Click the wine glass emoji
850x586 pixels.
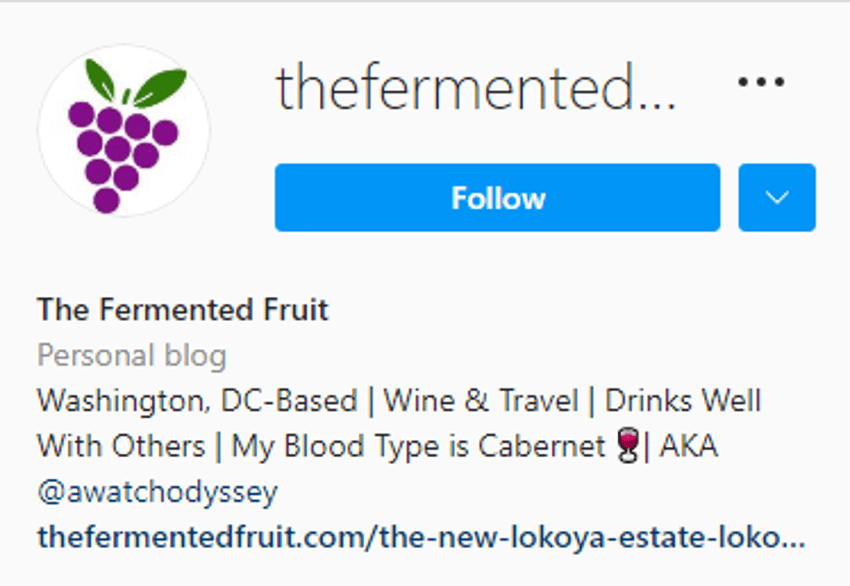coord(629,446)
